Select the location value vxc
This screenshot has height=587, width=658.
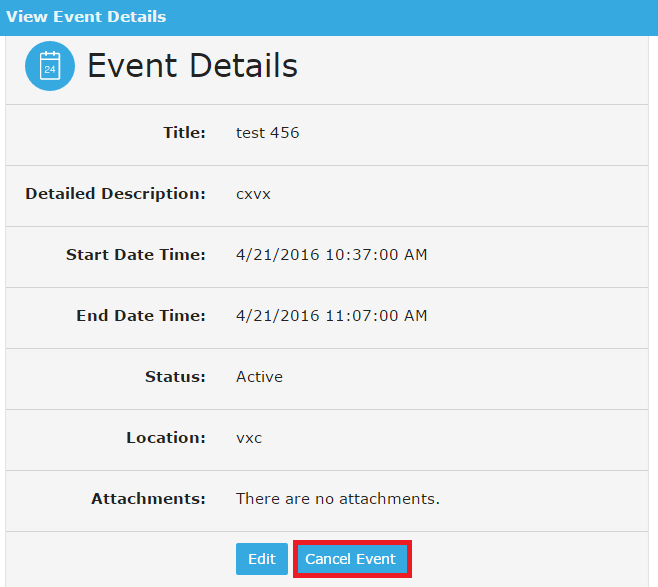click(x=249, y=438)
